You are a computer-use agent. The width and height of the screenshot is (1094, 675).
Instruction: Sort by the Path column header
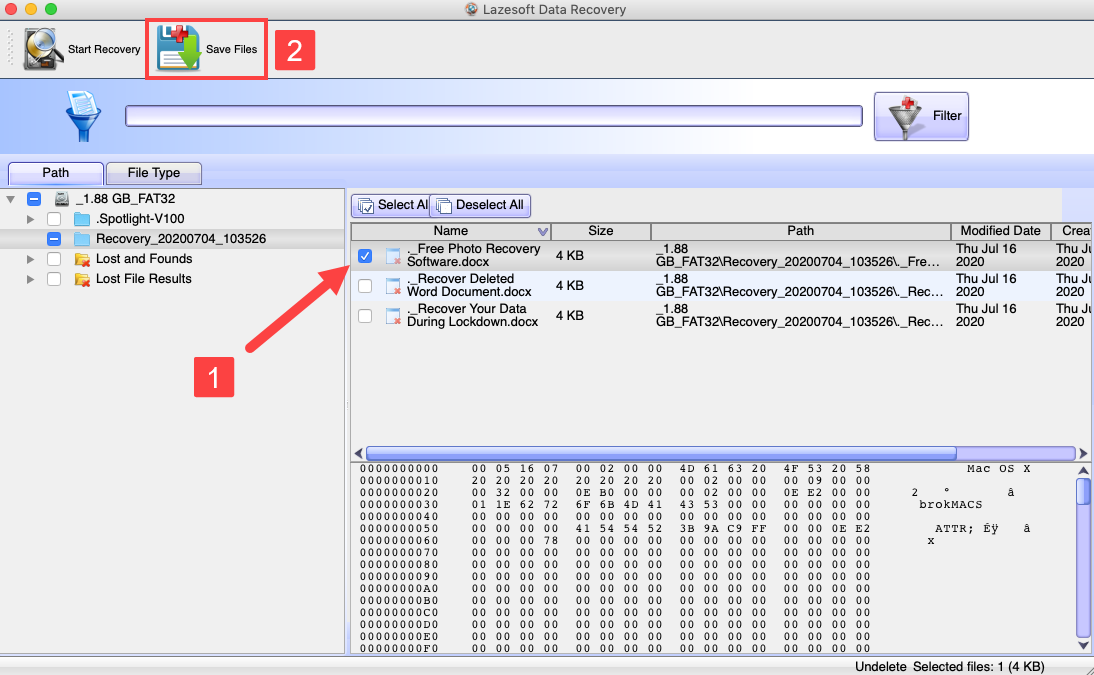pos(800,231)
